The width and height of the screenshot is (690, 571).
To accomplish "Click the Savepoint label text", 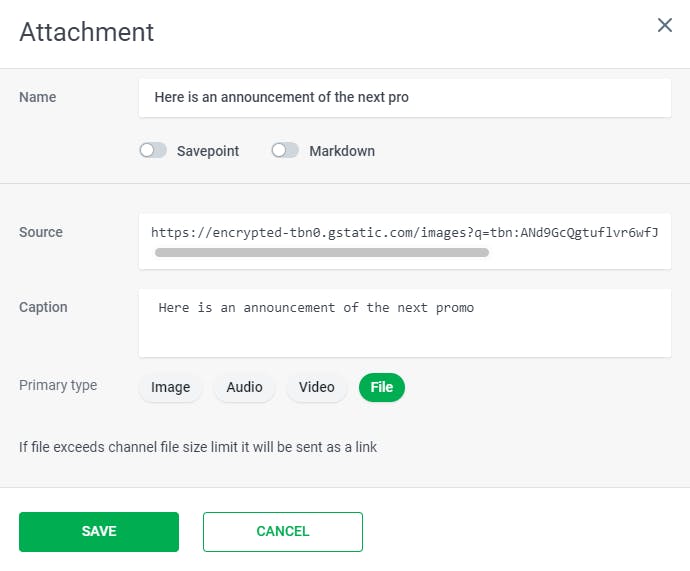I will pos(208,151).
